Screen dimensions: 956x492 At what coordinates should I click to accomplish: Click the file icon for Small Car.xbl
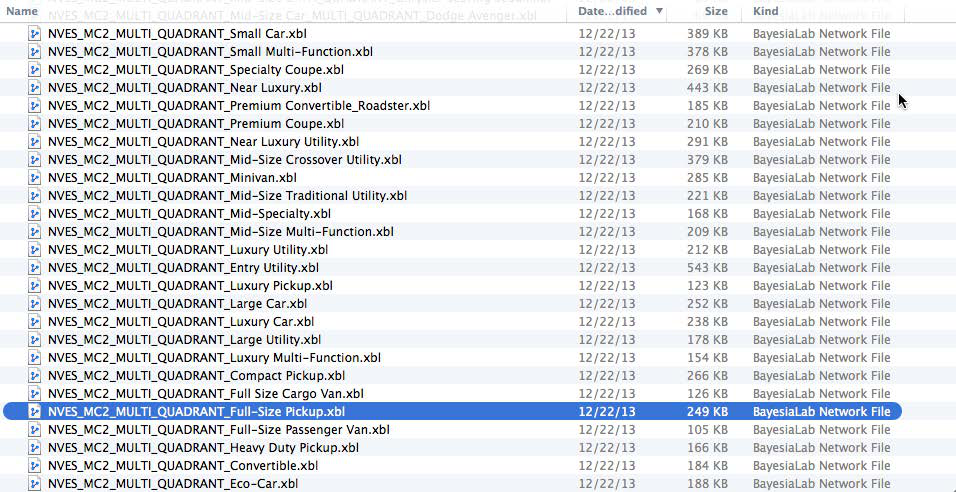click(35, 34)
